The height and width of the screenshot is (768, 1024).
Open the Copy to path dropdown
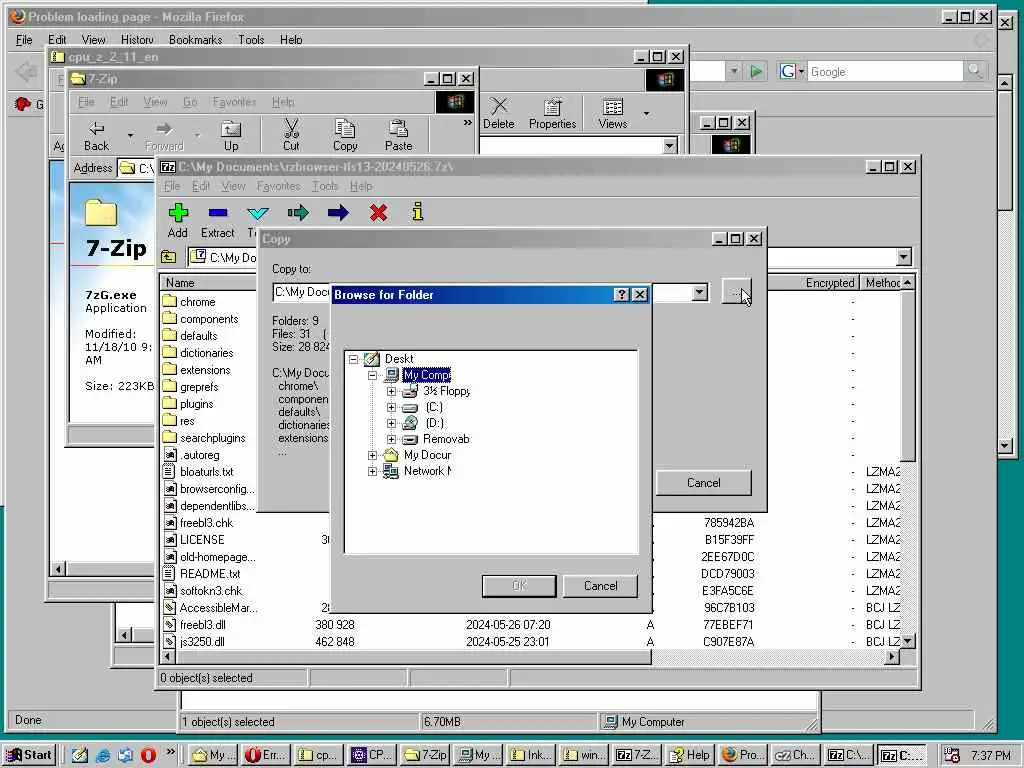[699, 292]
